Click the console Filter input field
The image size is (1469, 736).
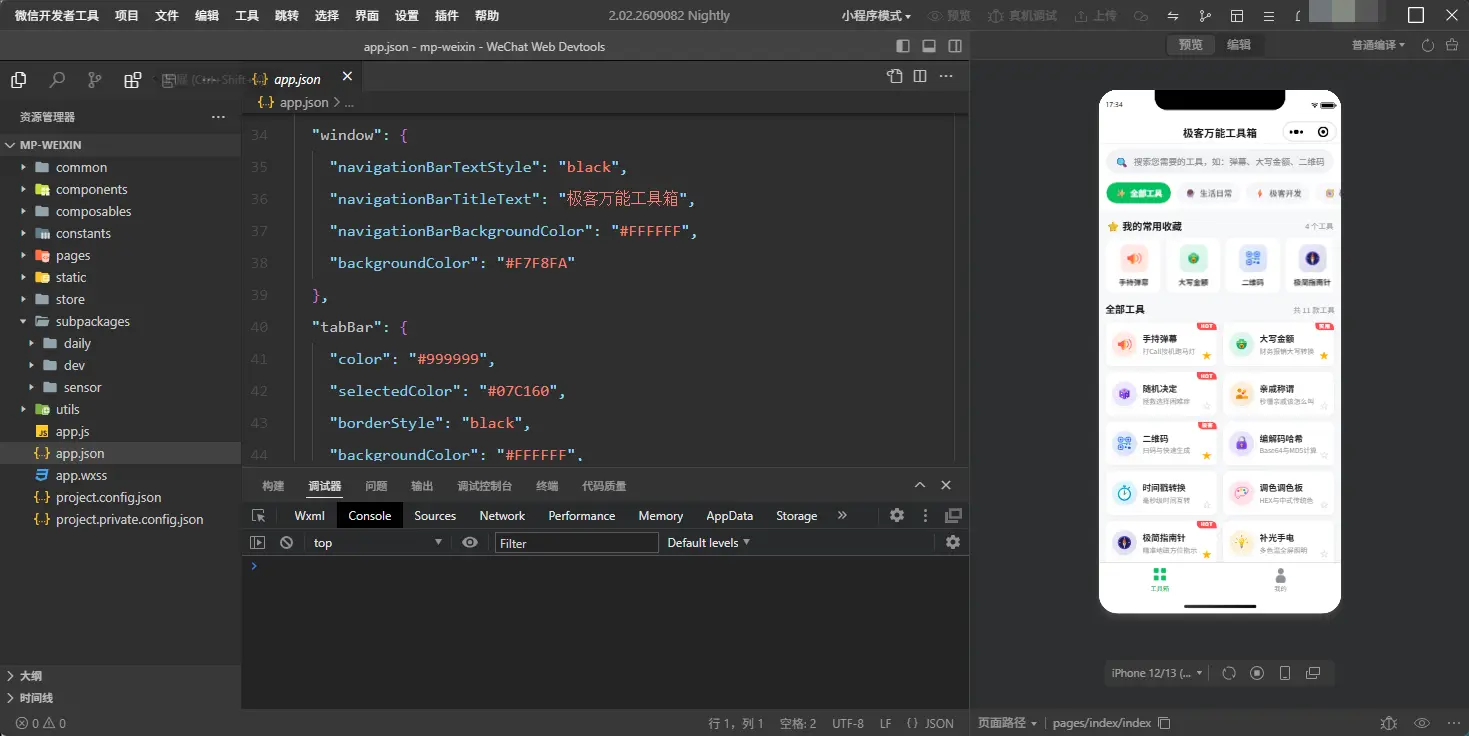pyautogui.click(x=577, y=543)
